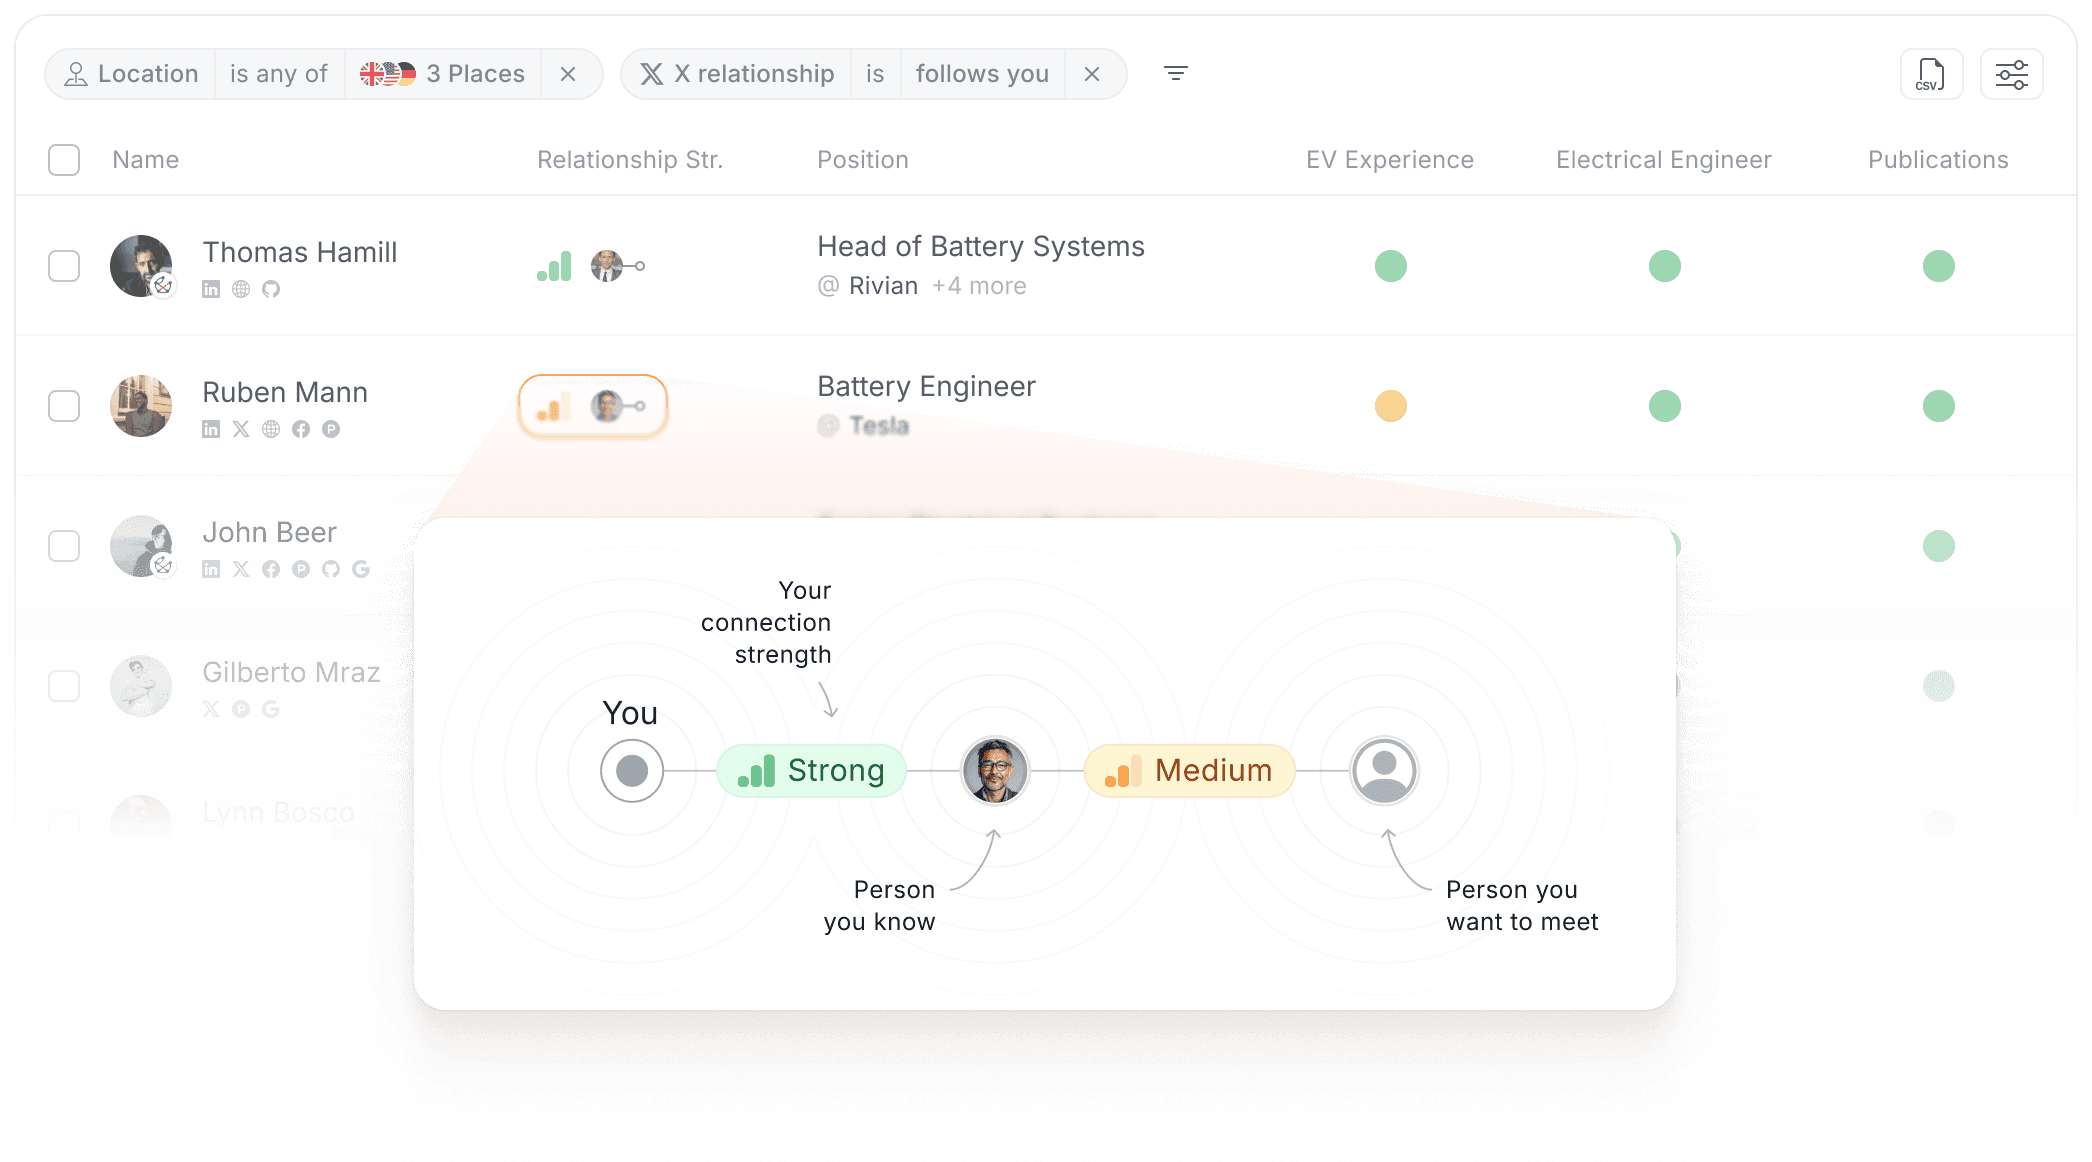This screenshot has height=1162, width=2092.
Task: Open Thomas Hamill's website globe icon
Action: tap(241, 289)
